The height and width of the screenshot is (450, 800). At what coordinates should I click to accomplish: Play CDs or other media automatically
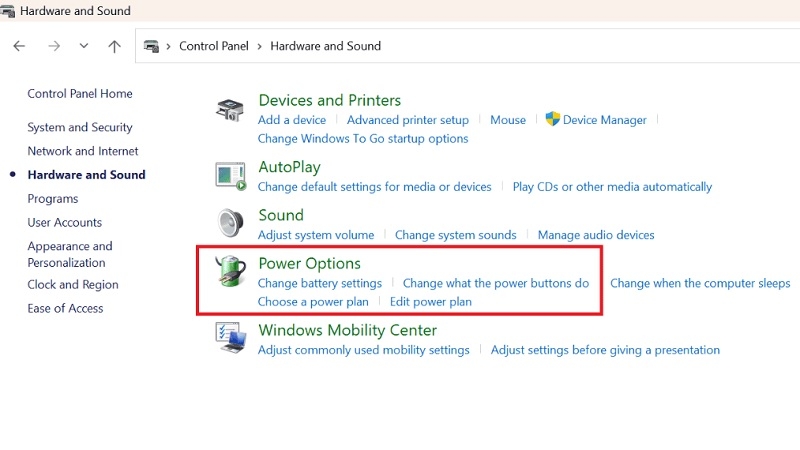coord(612,187)
